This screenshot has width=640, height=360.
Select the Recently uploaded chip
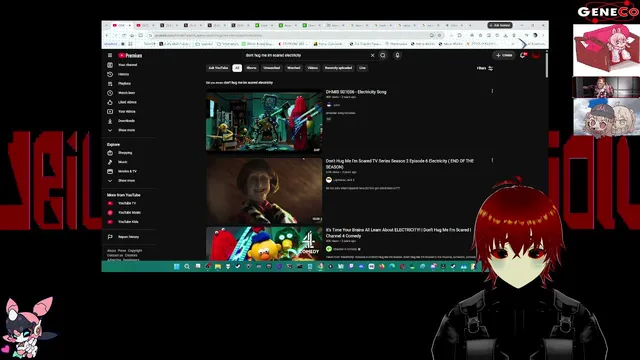338,68
